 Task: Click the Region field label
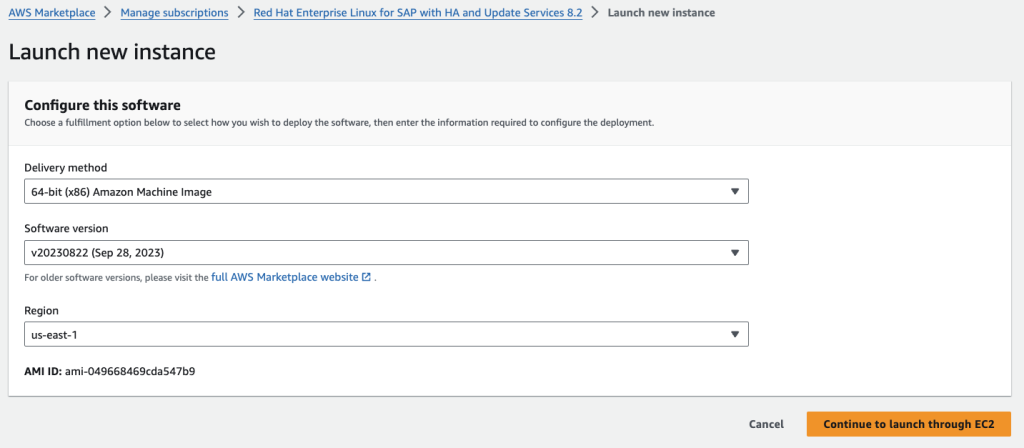42,311
